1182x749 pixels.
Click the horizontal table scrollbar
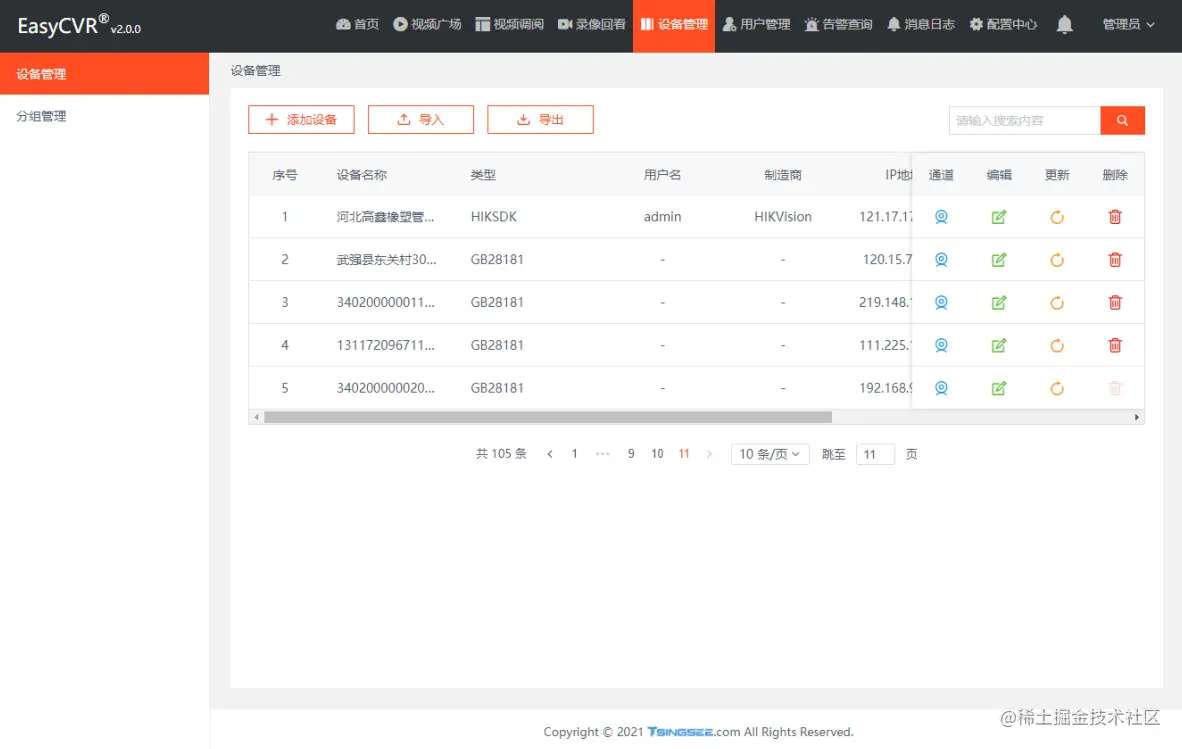[x=547, y=417]
